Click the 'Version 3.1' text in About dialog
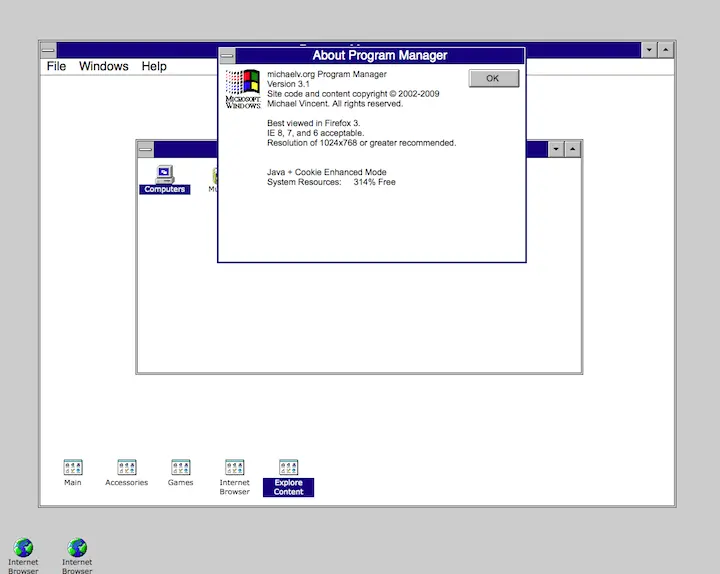720x574 pixels. click(288, 84)
